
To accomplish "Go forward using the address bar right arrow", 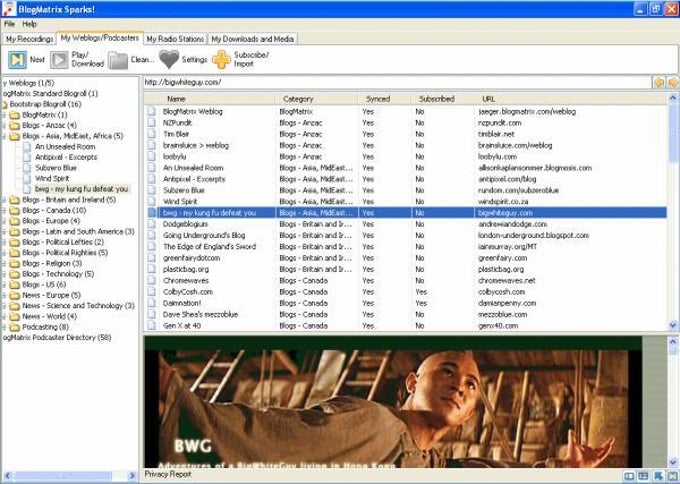I will point(673,82).
